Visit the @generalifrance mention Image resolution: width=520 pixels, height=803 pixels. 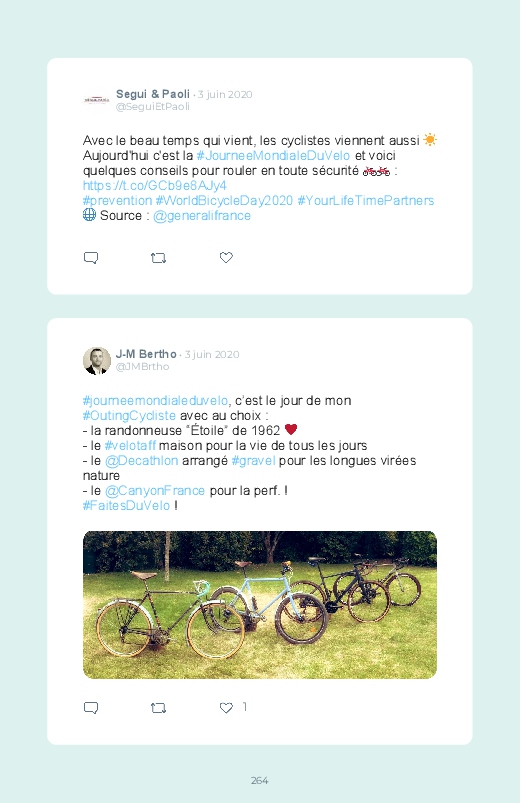pyautogui.click(x=202, y=216)
